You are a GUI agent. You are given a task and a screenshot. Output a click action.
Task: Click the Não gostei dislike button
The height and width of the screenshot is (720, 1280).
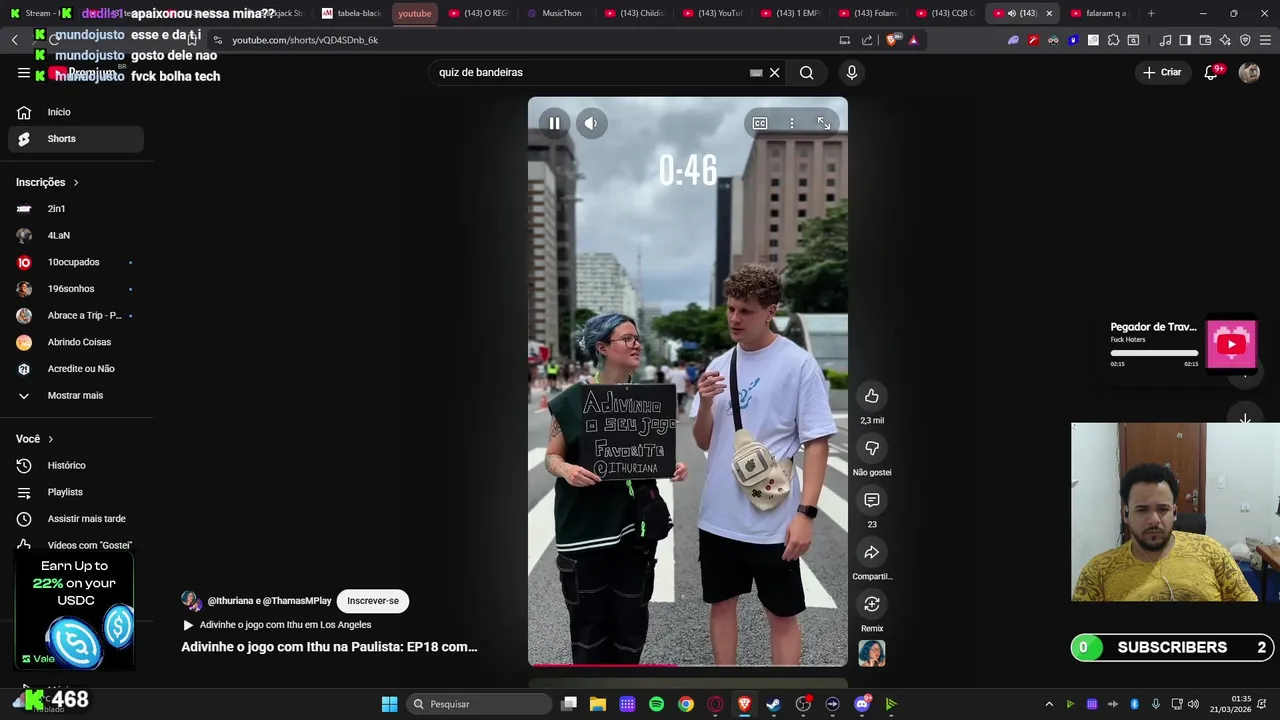tap(872, 448)
